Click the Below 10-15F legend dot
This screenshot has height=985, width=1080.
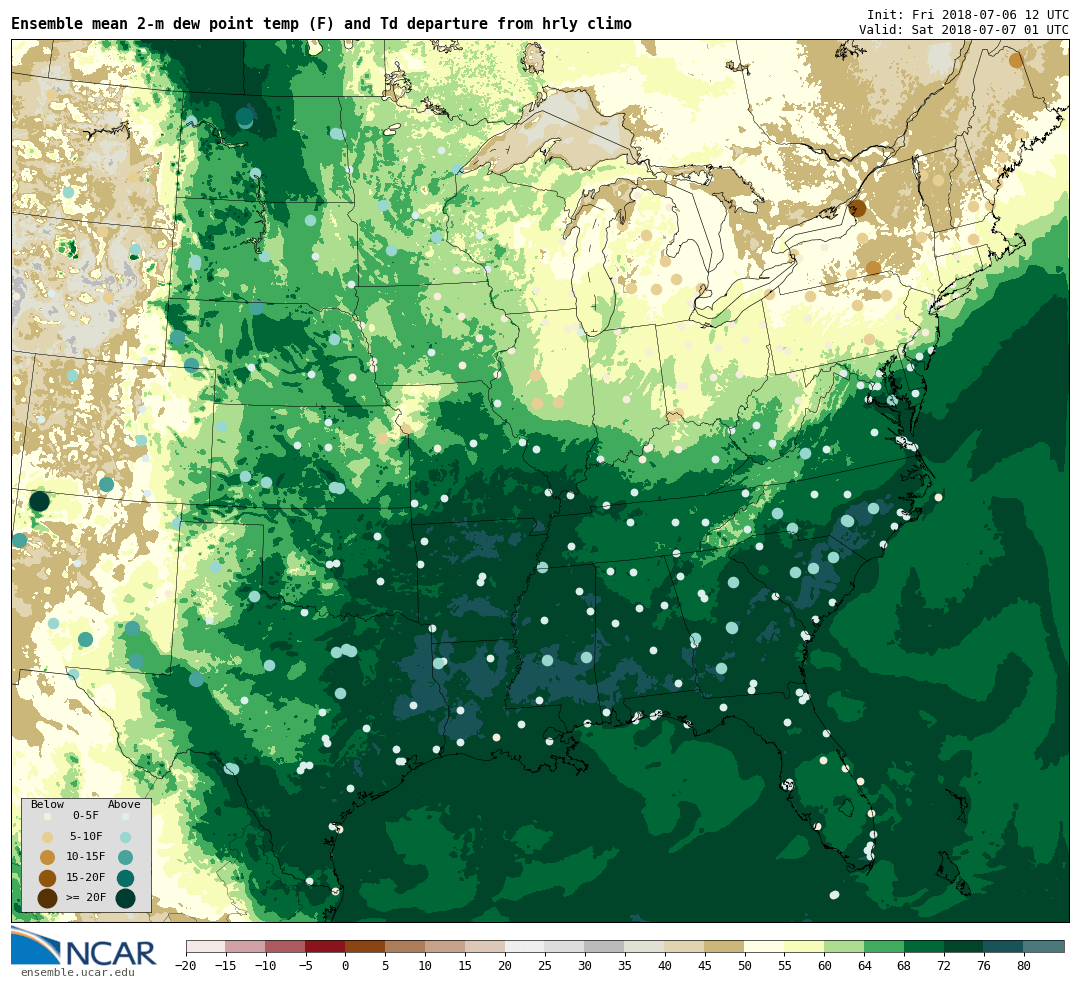click(x=47, y=858)
